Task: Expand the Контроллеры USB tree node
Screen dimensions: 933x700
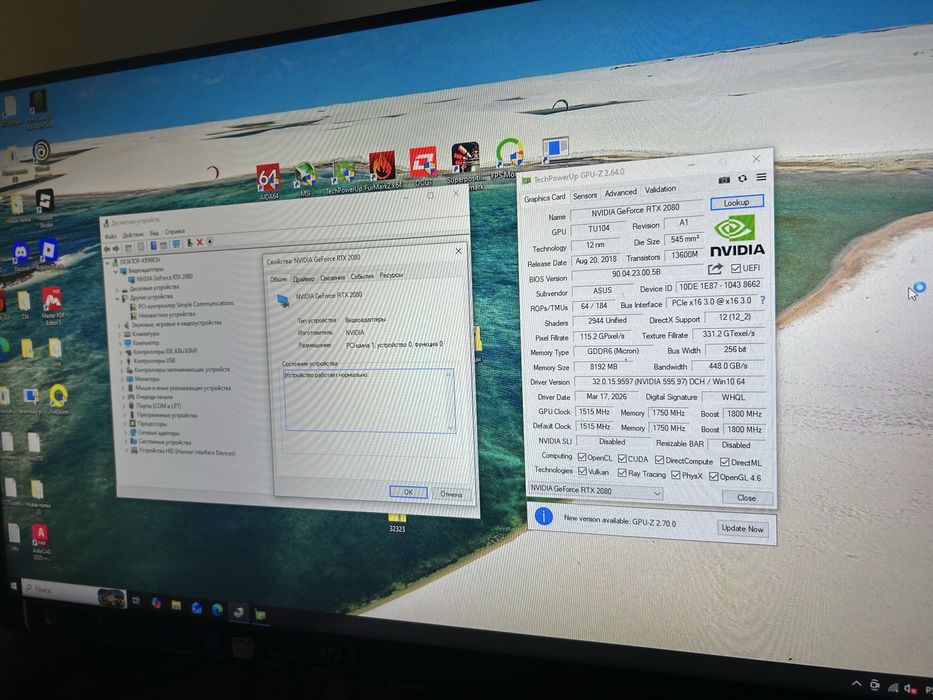Action: point(121,361)
